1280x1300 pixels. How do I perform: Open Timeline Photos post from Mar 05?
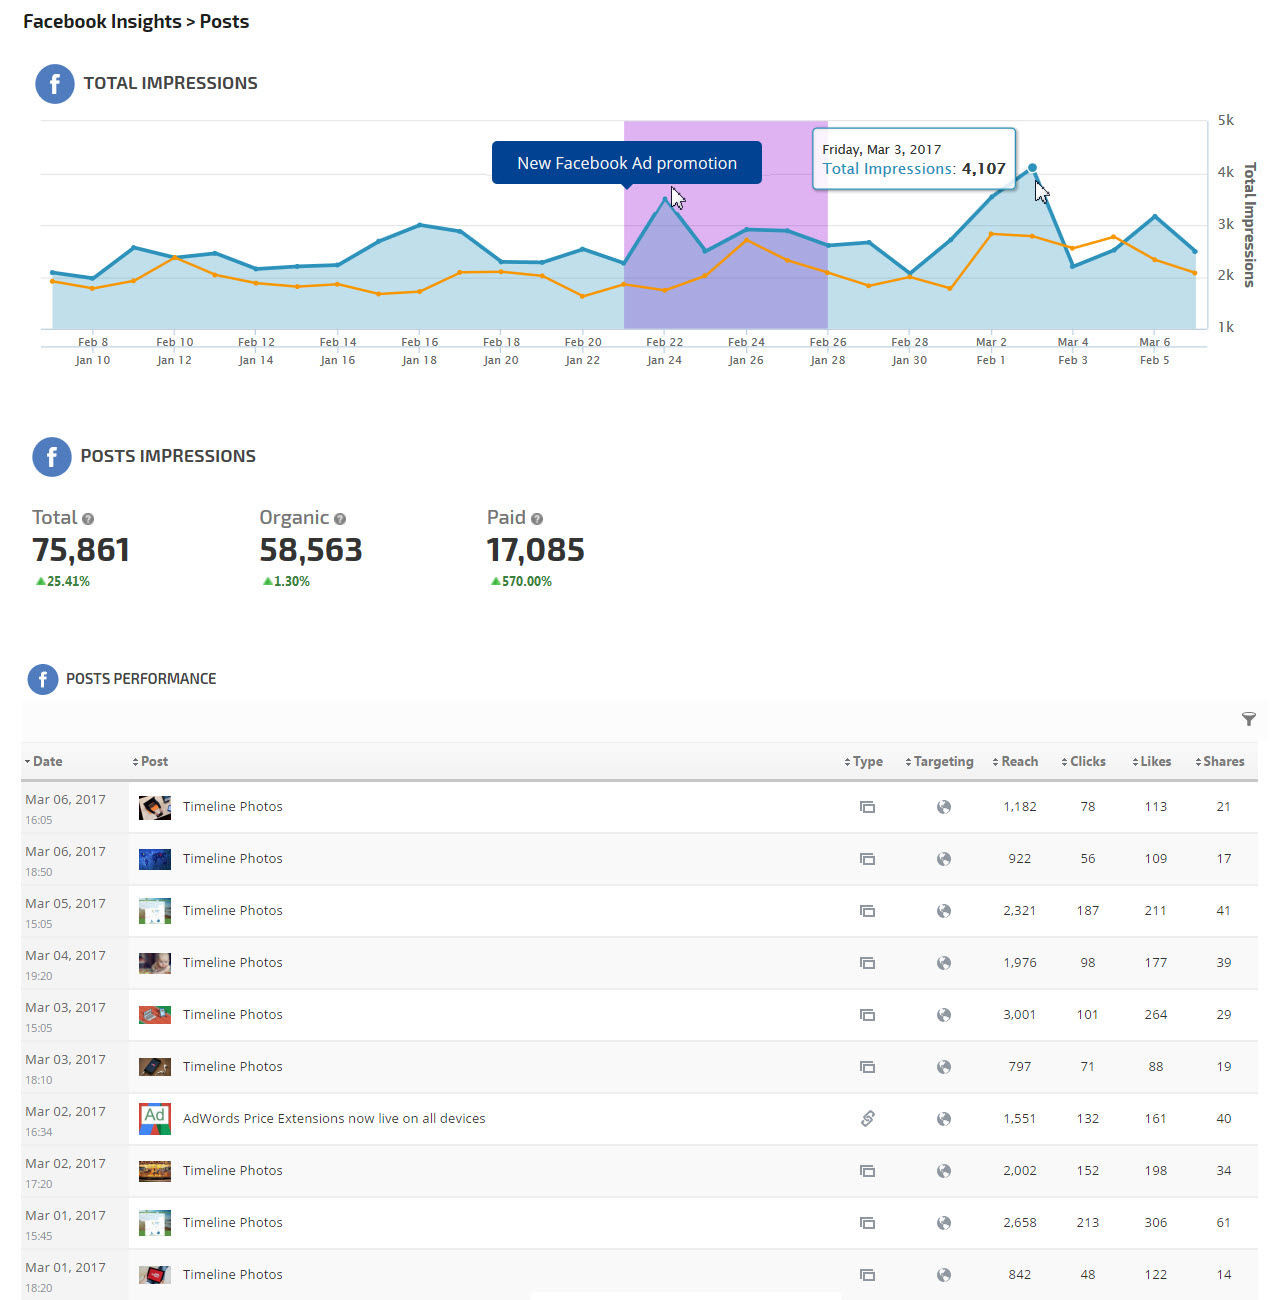[232, 911]
